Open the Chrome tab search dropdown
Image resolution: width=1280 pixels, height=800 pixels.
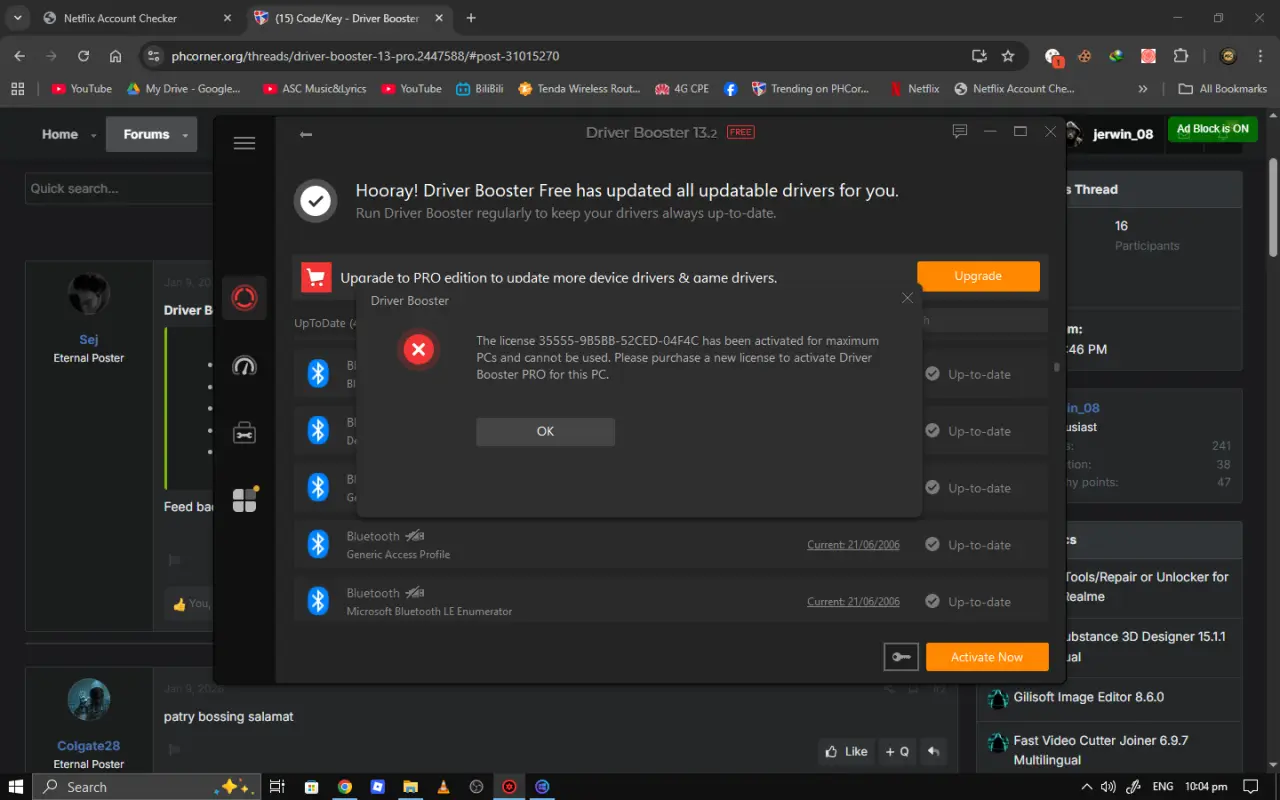click(18, 18)
